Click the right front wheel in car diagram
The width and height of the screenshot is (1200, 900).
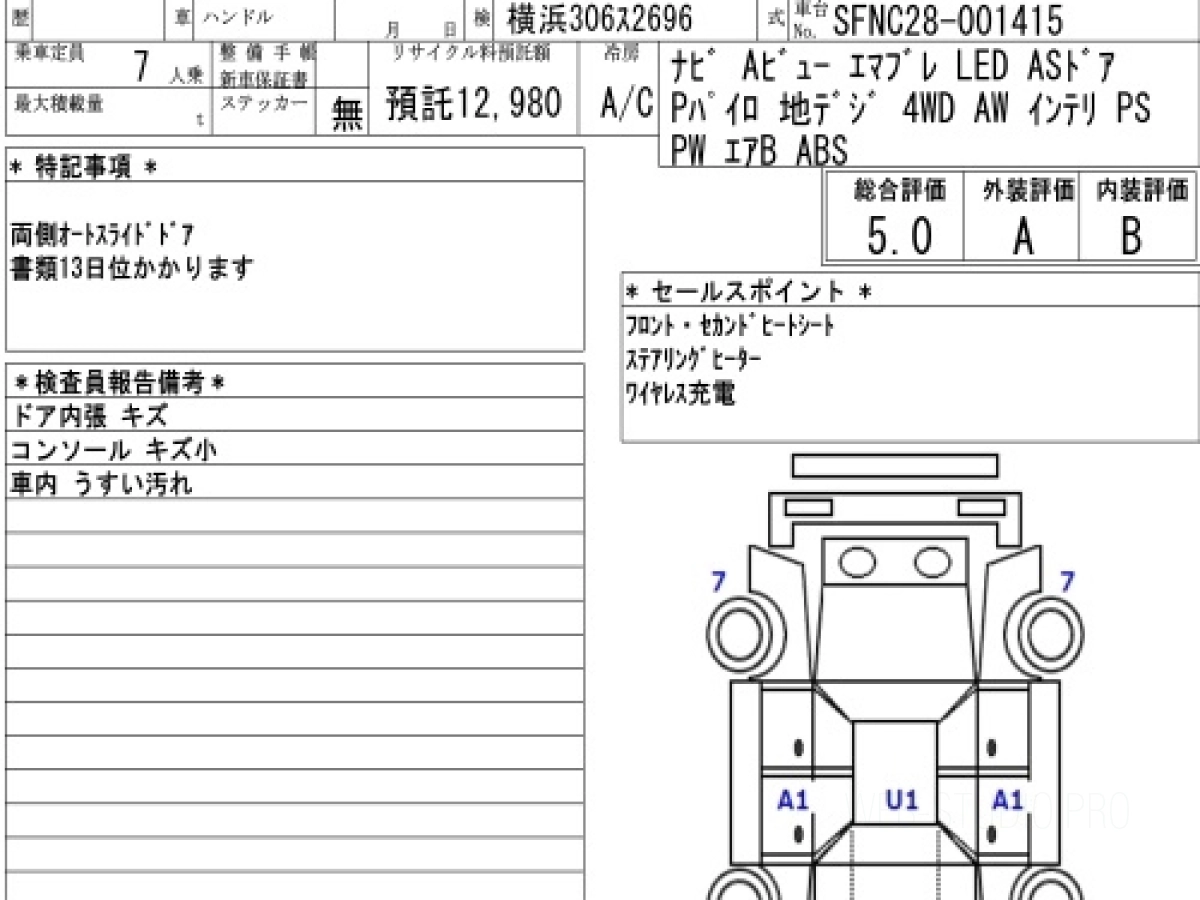[x=1051, y=634]
